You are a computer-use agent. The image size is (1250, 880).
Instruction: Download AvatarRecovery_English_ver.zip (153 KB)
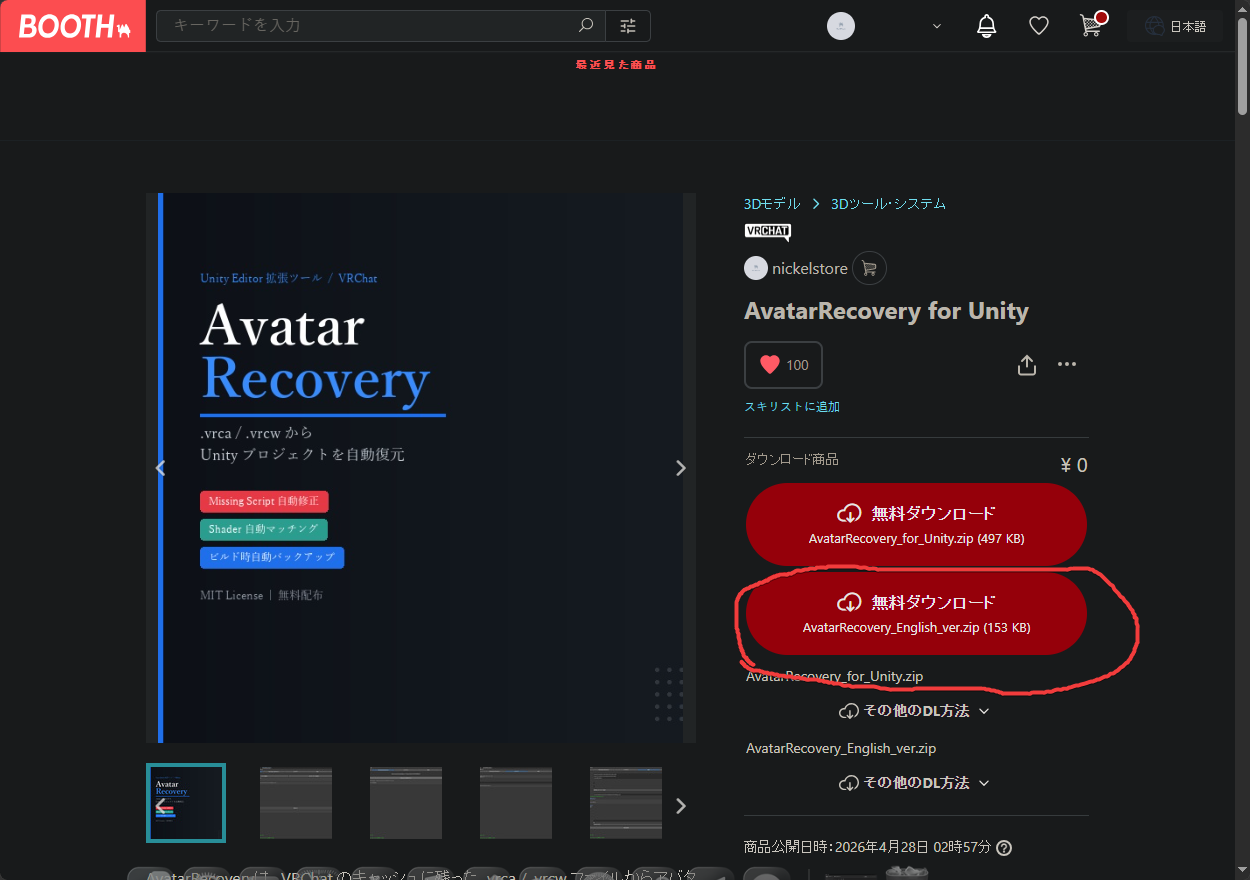[x=916, y=614]
